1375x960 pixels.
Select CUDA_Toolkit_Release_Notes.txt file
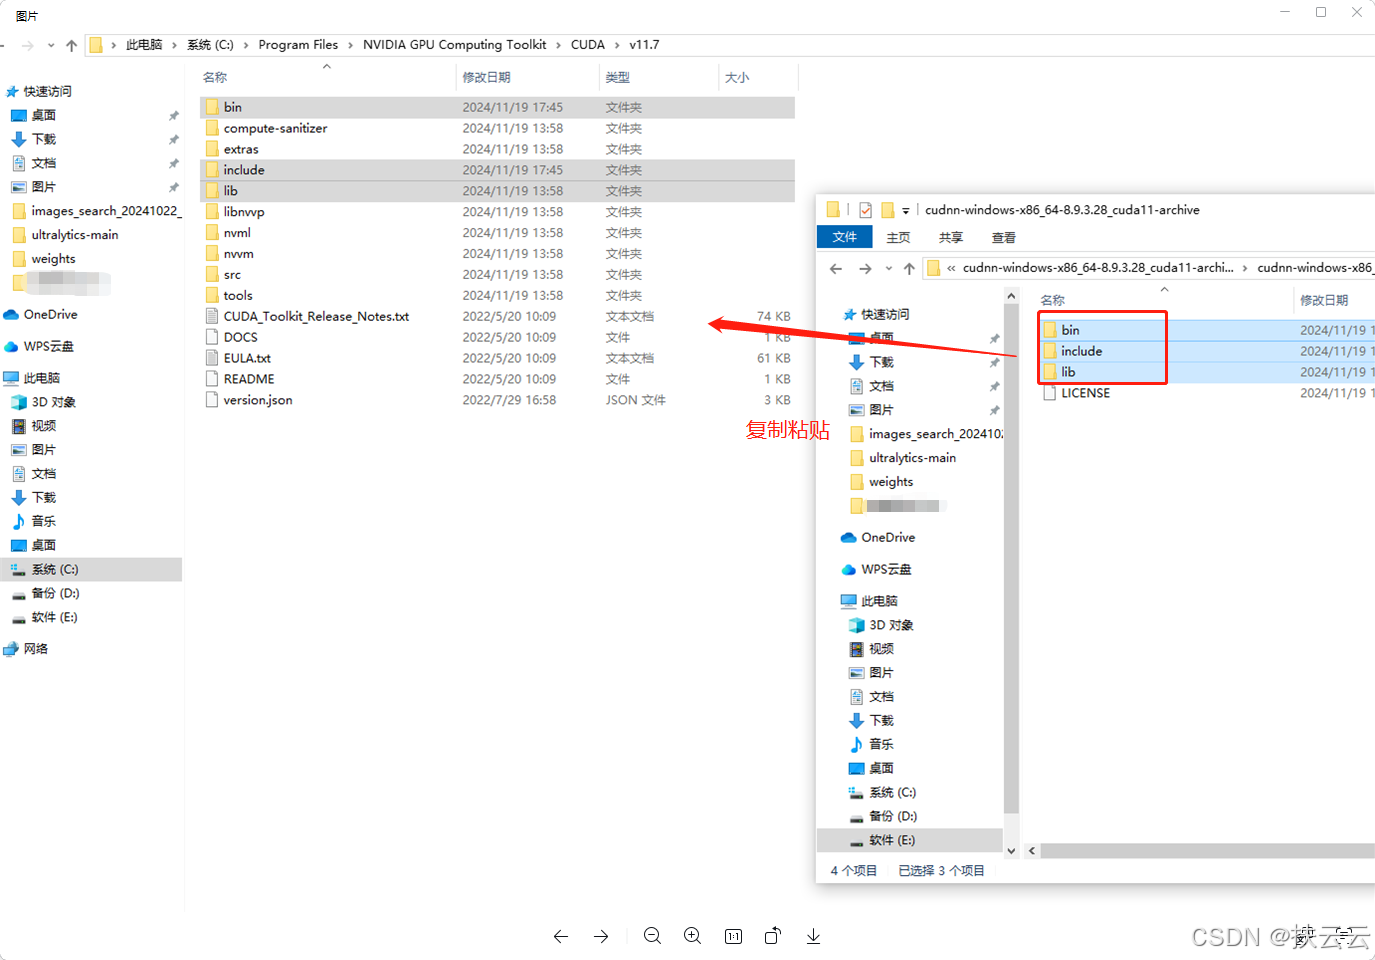tap(497, 317)
